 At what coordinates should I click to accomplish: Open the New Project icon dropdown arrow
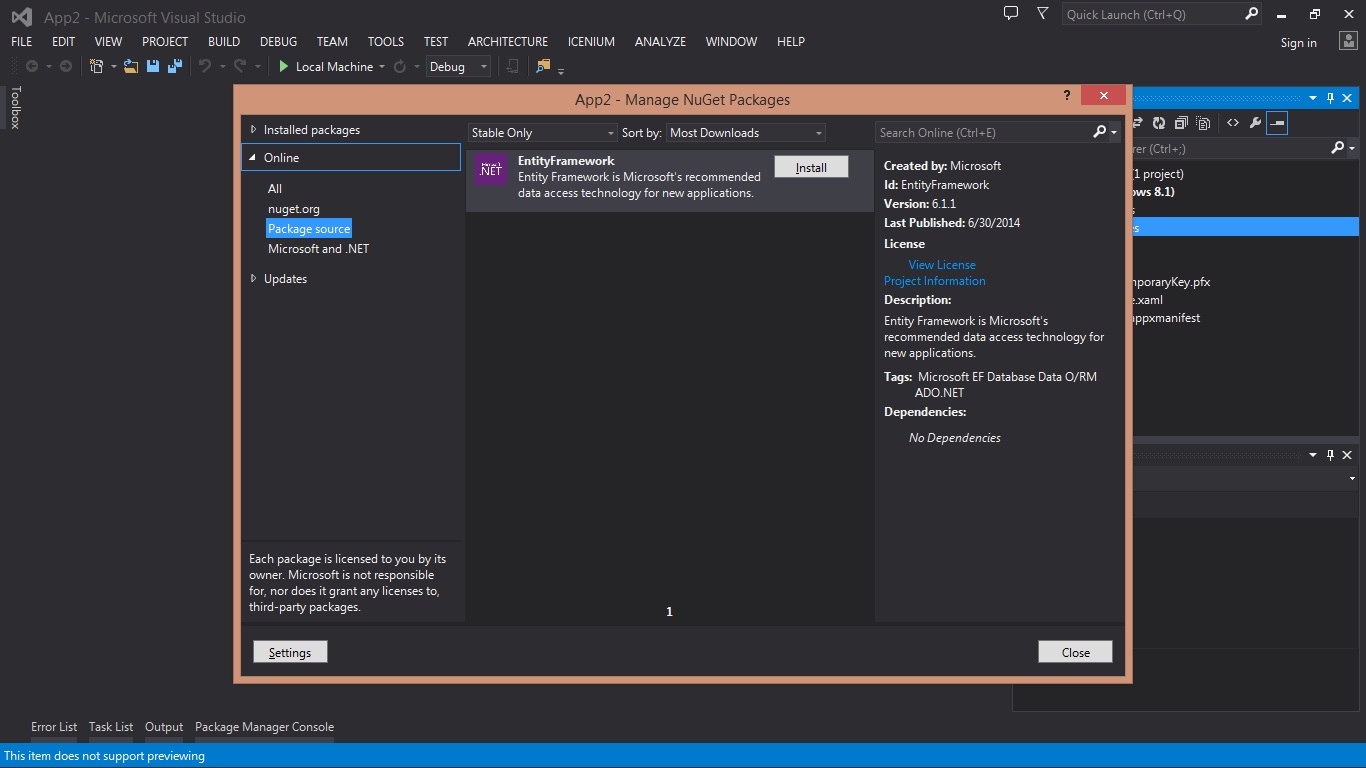[113, 68]
